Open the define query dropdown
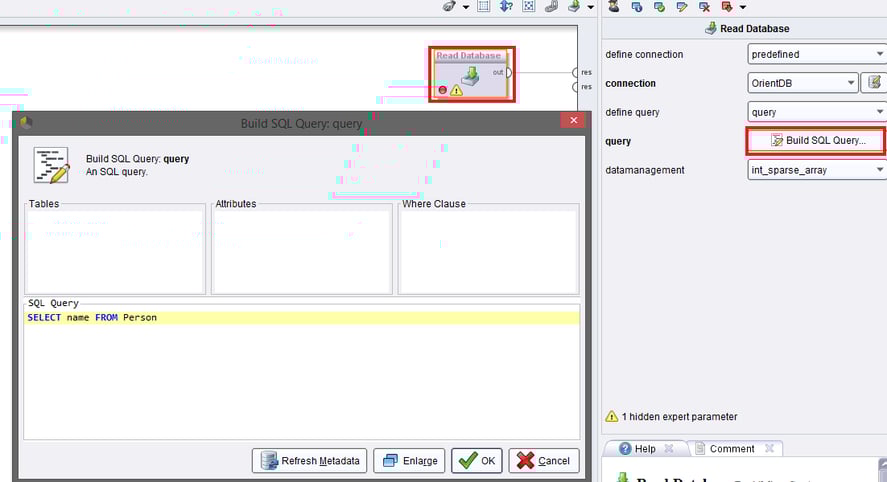This screenshot has height=482, width=887. tap(817, 112)
